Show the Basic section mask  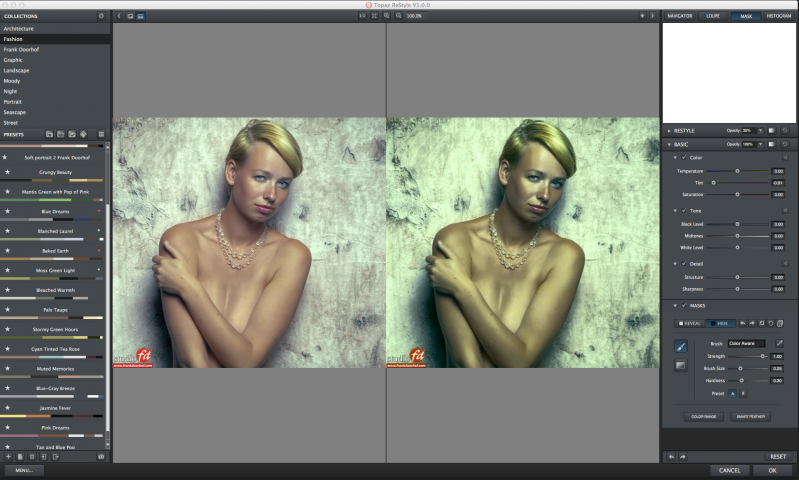tap(771, 145)
